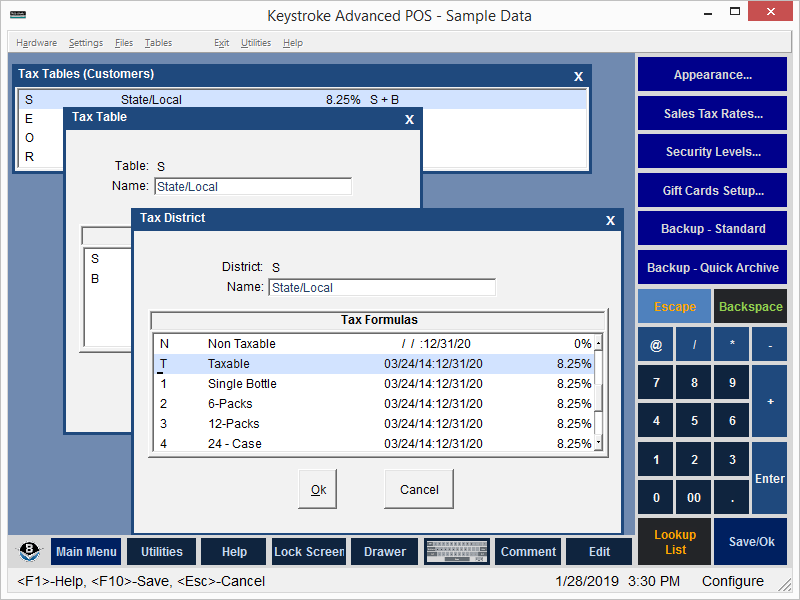Screen dimensions: 800x600
Task: Click Lock Screen in bottom toolbar
Action: (x=309, y=552)
